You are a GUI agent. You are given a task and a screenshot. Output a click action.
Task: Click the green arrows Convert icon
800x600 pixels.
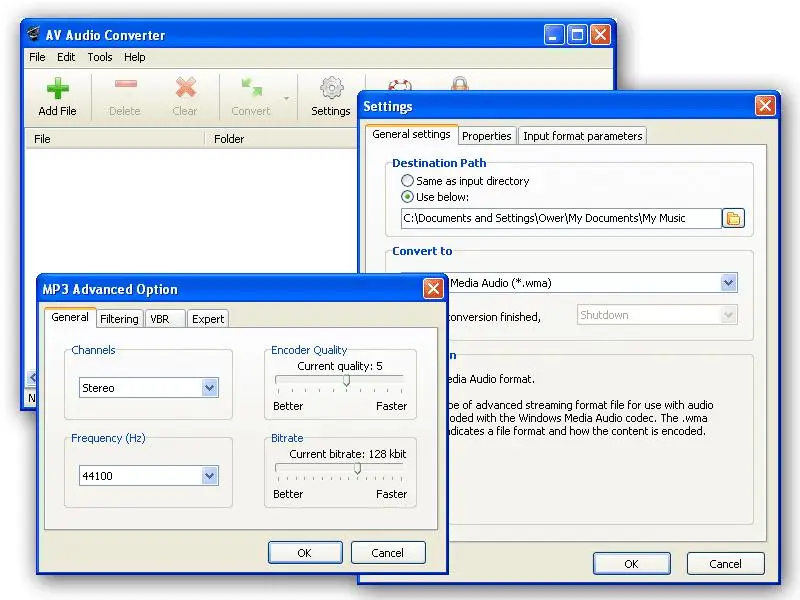[252, 87]
